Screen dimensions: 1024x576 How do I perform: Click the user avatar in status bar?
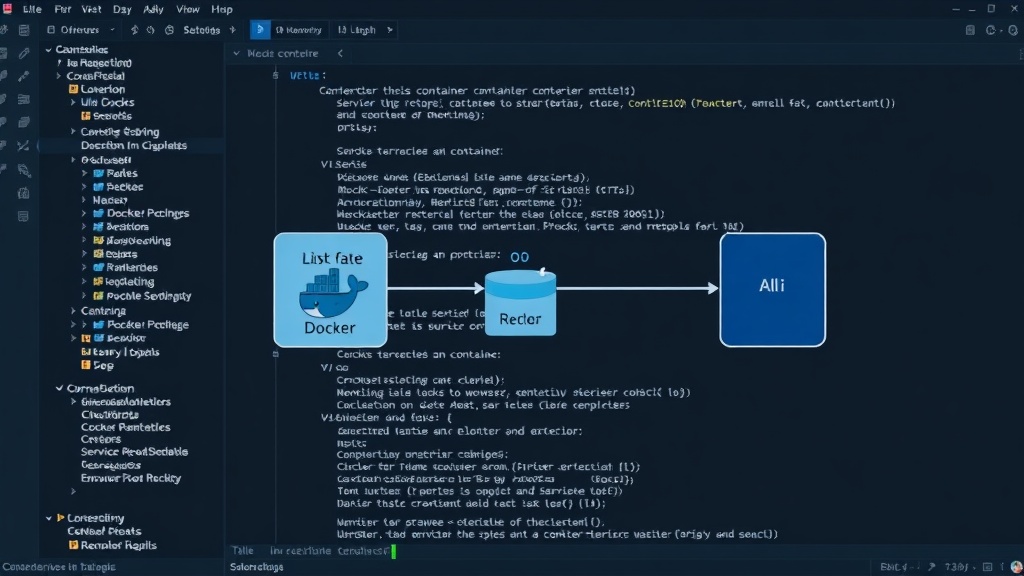[x=1016, y=567]
